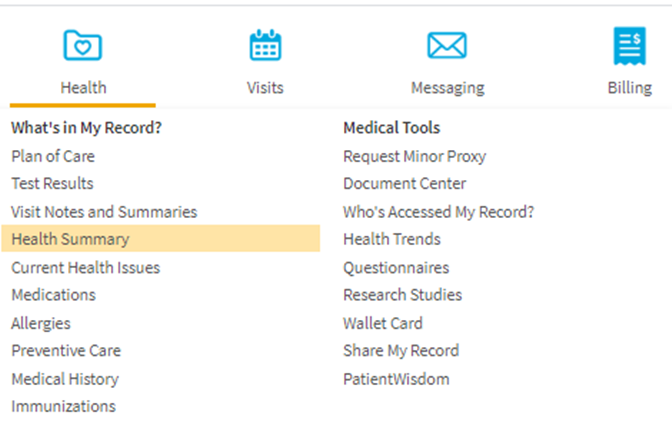Go to Current Health Issues

tap(86, 267)
